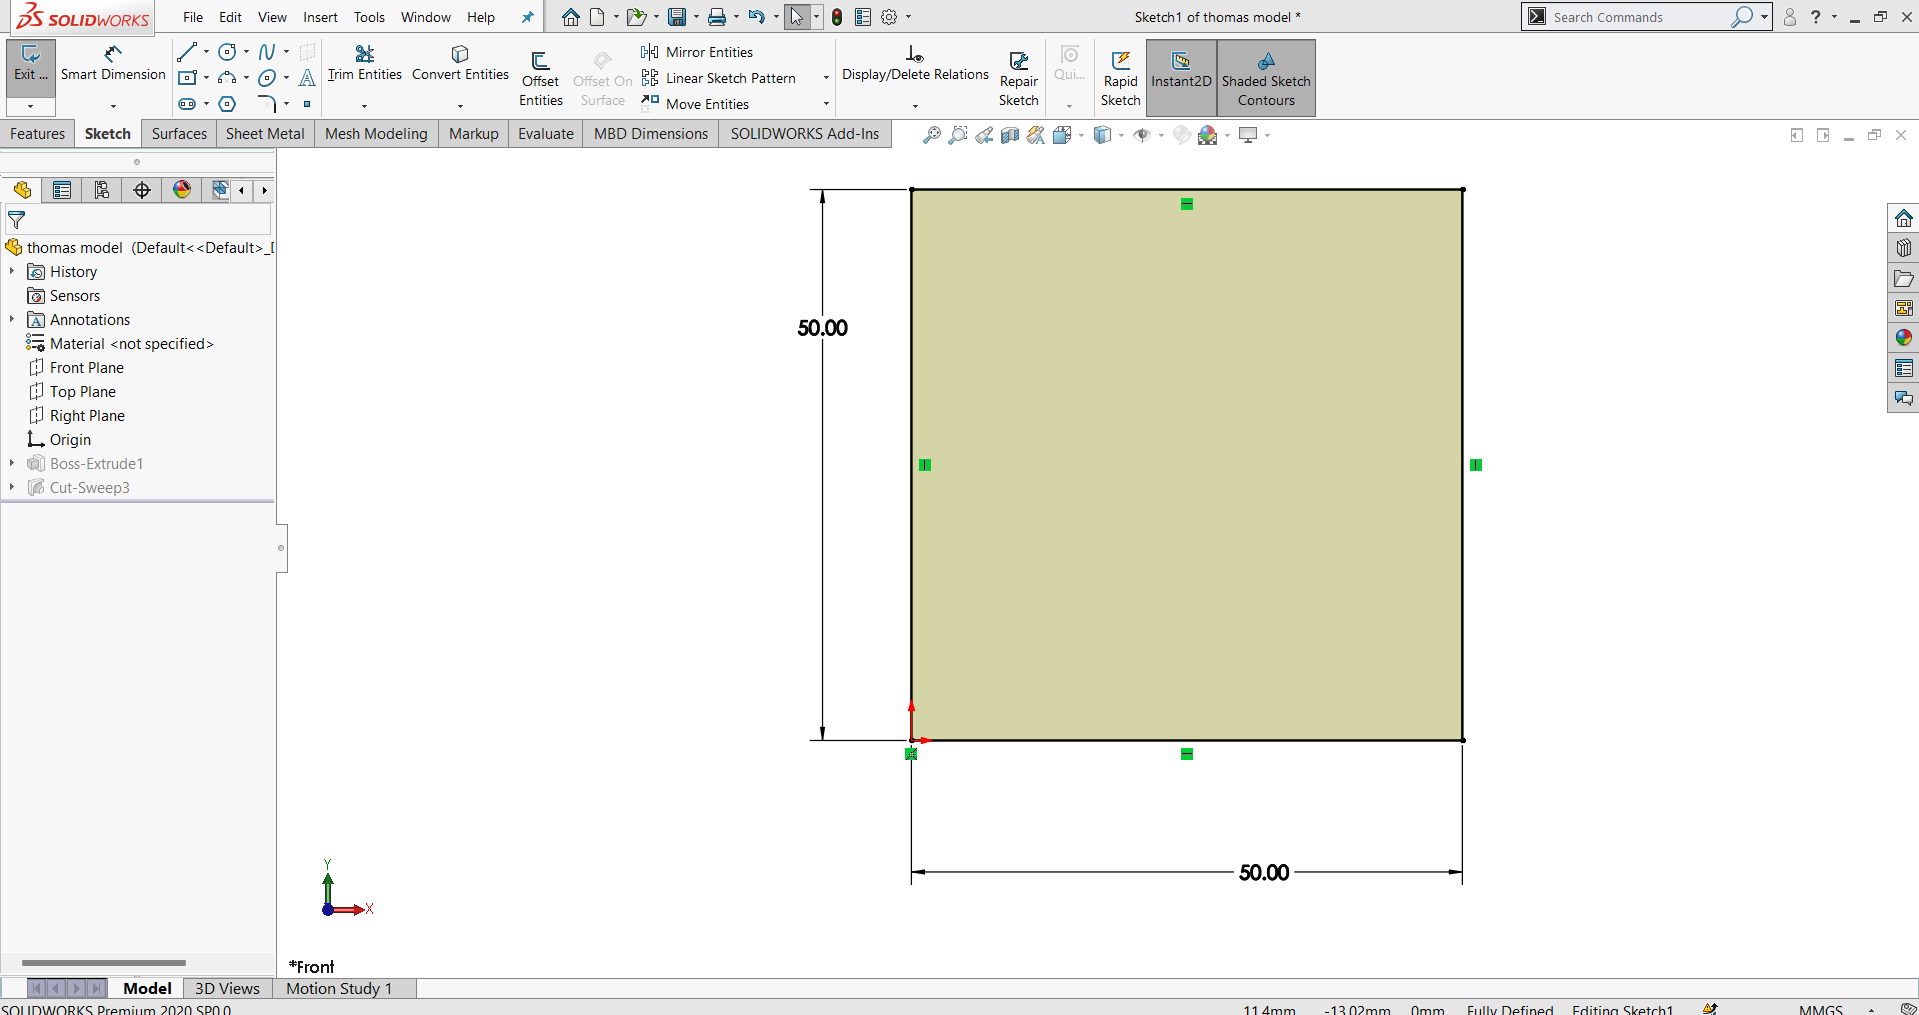Screen dimensions: 1919x1015
Task: Open the ConfigurationManager tab icon
Action: coord(102,190)
